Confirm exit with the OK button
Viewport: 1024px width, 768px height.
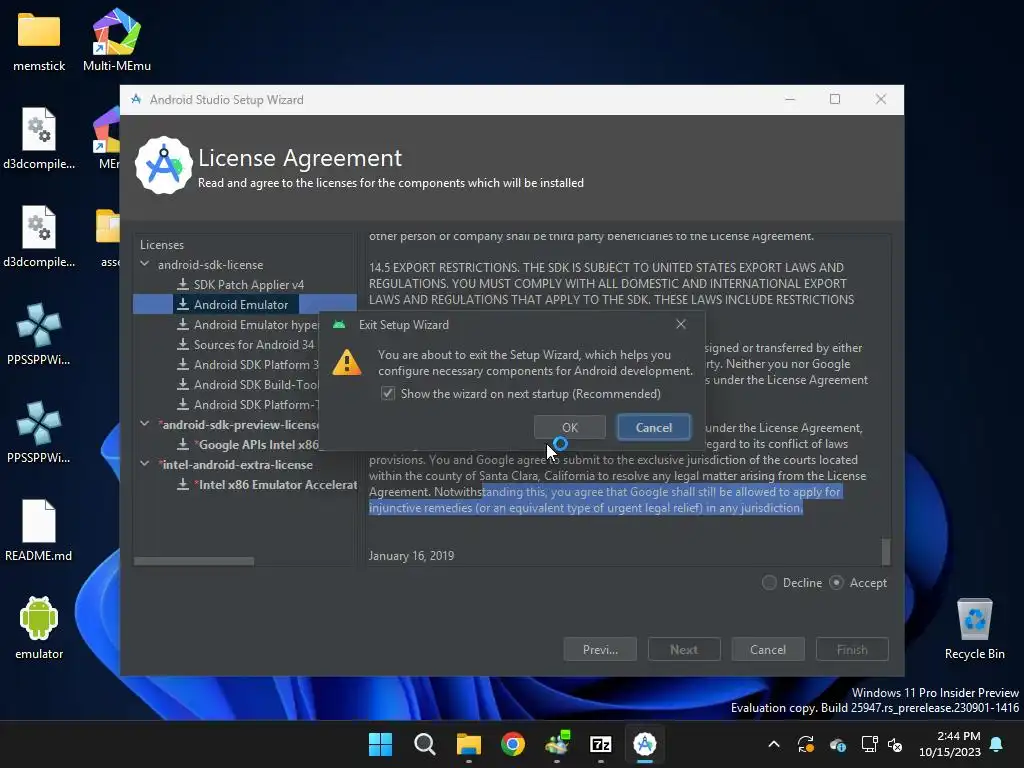coord(569,428)
